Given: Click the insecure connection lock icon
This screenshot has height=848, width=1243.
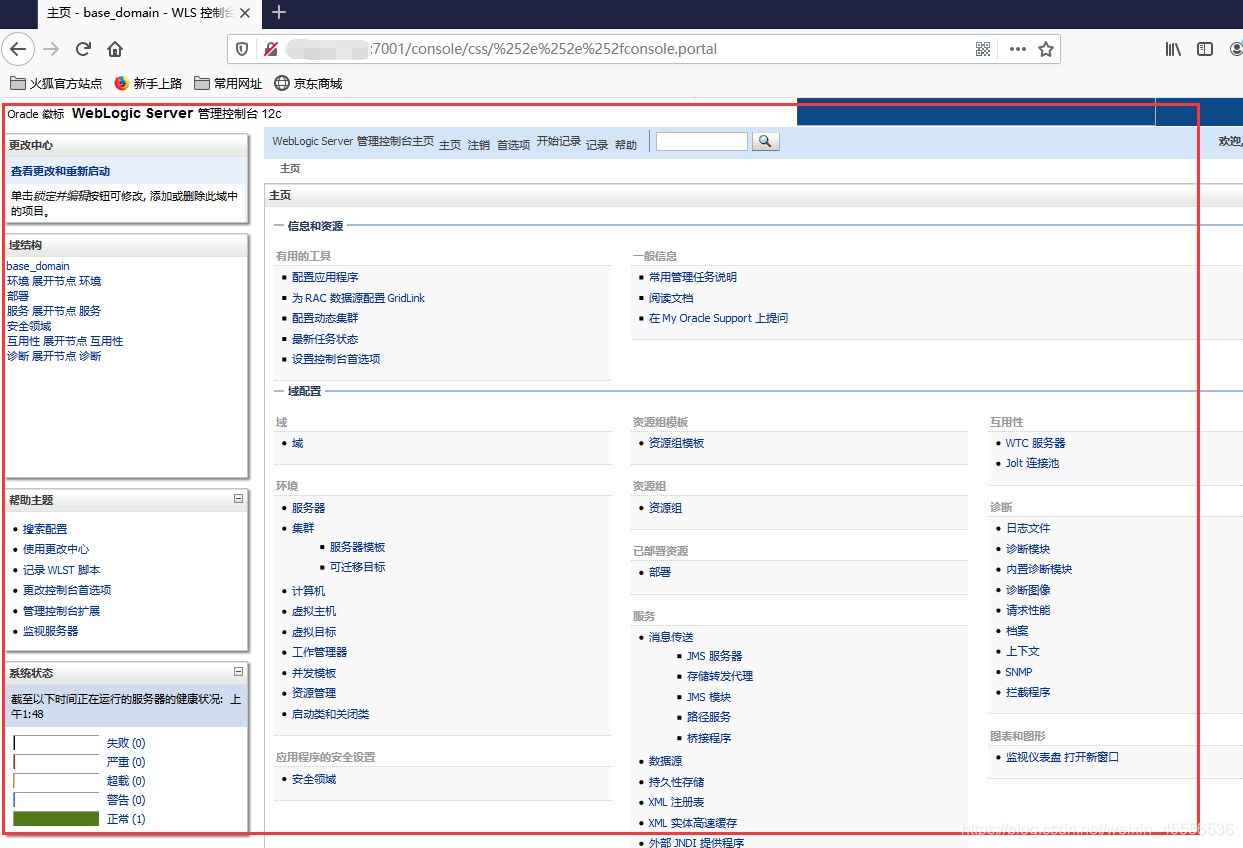Looking at the screenshot, I should (x=270, y=49).
